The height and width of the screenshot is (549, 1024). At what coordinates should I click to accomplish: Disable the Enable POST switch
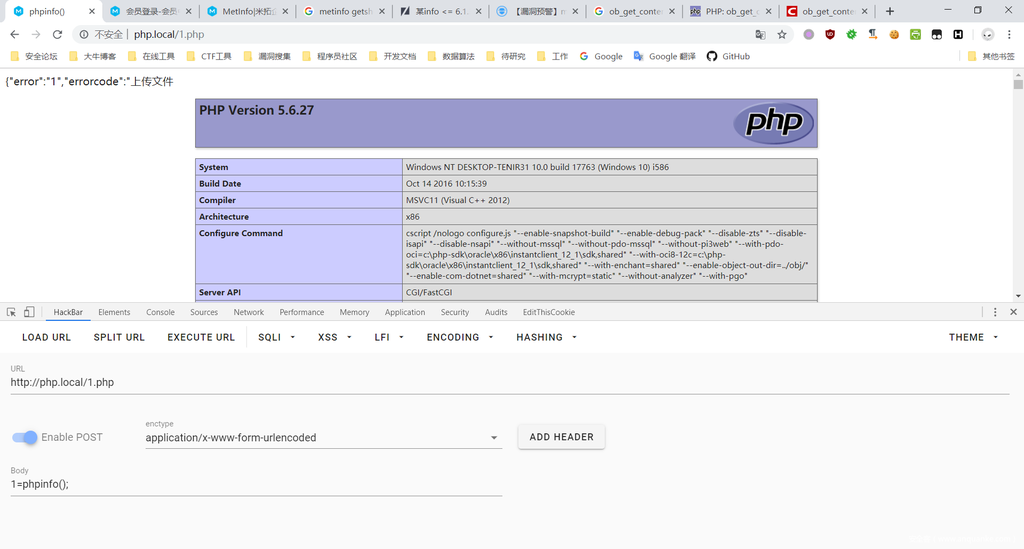pos(25,437)
